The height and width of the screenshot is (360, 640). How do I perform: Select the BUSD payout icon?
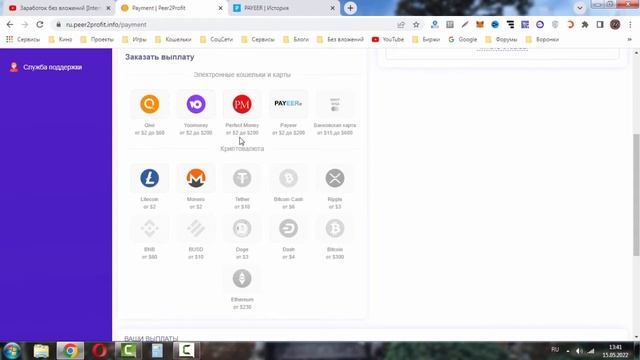tap(196, 229)
